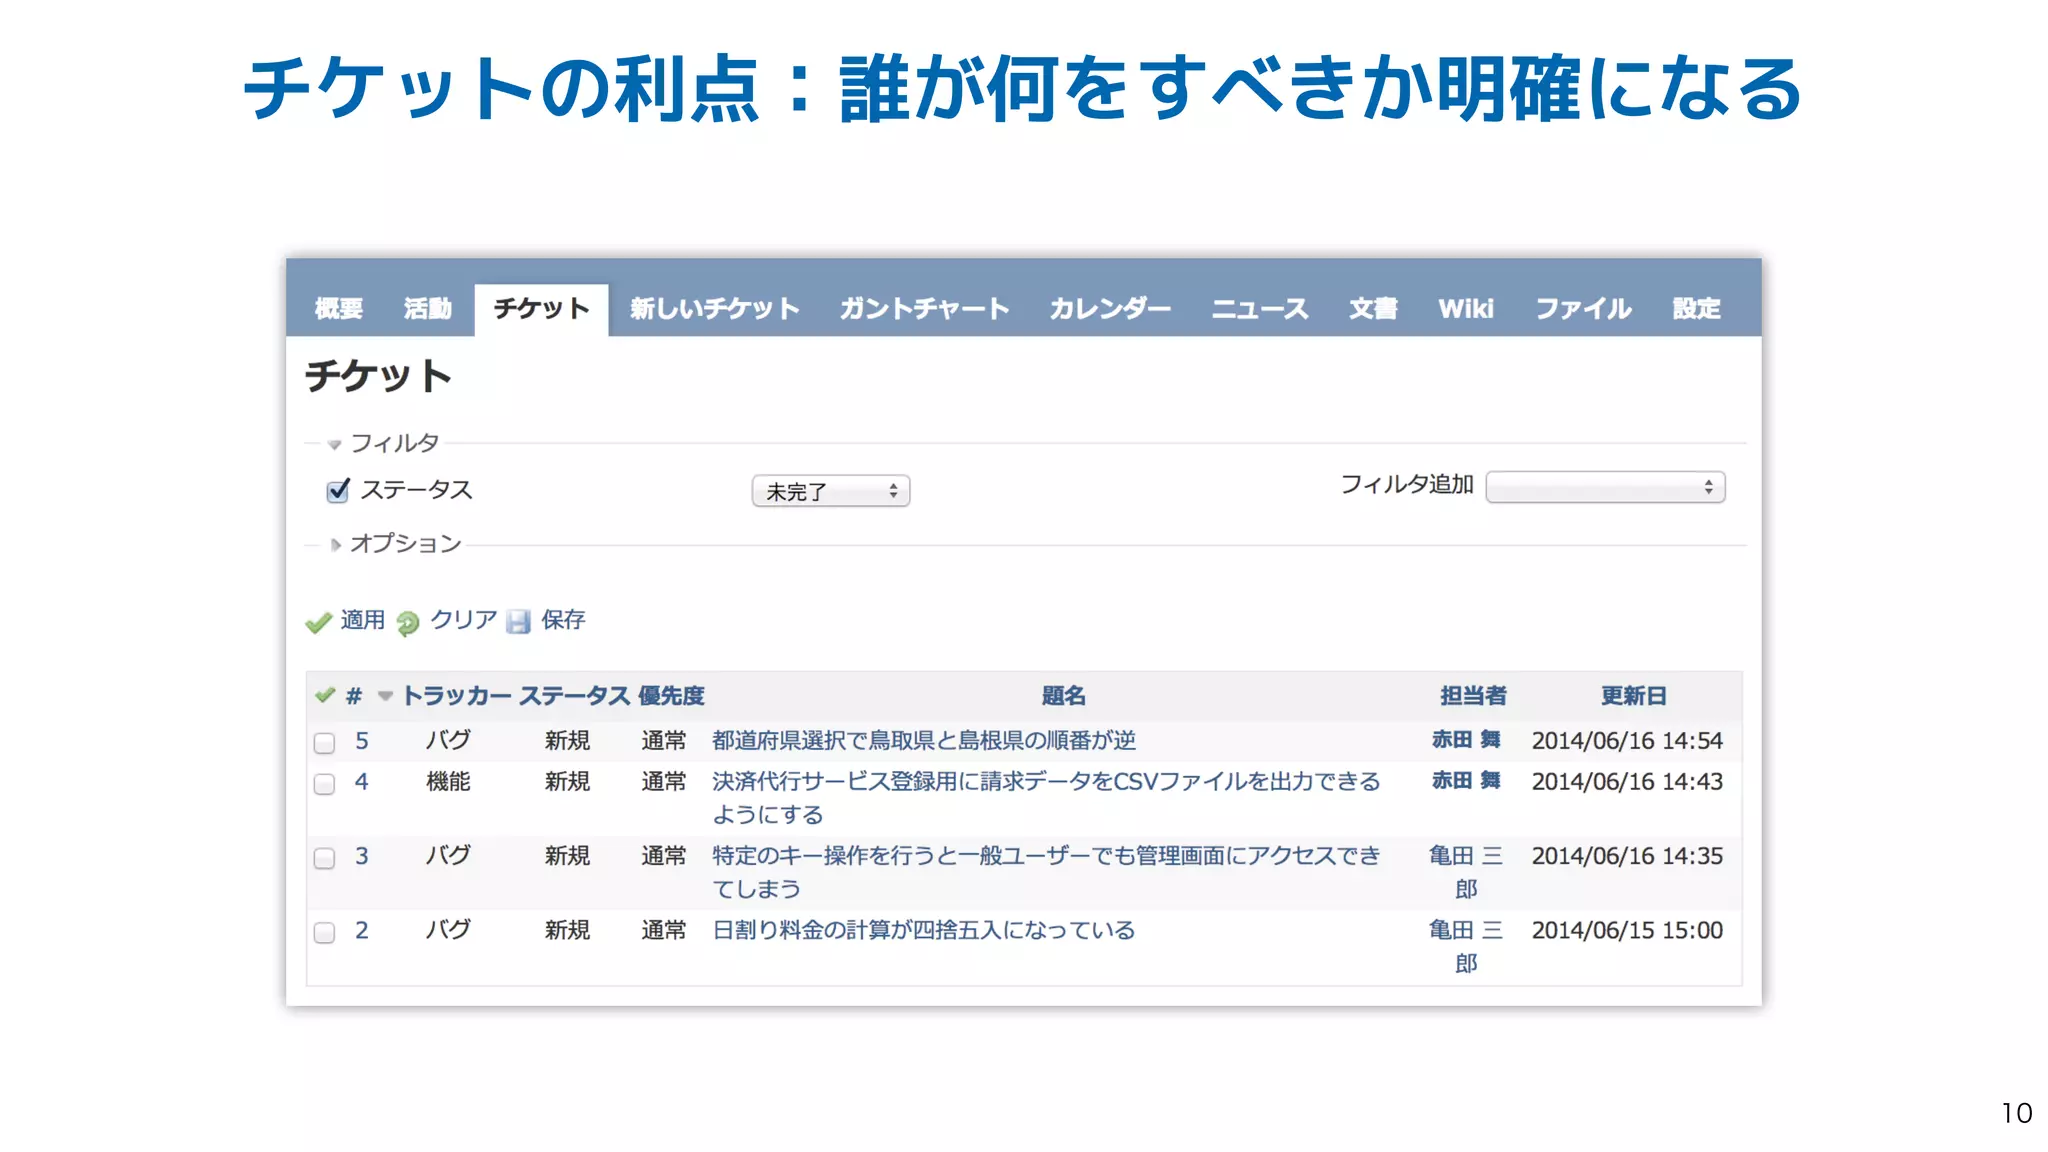Sort by 優先度 column header
Viewport: 2048px width, 1152px height.
pos(671,696)
